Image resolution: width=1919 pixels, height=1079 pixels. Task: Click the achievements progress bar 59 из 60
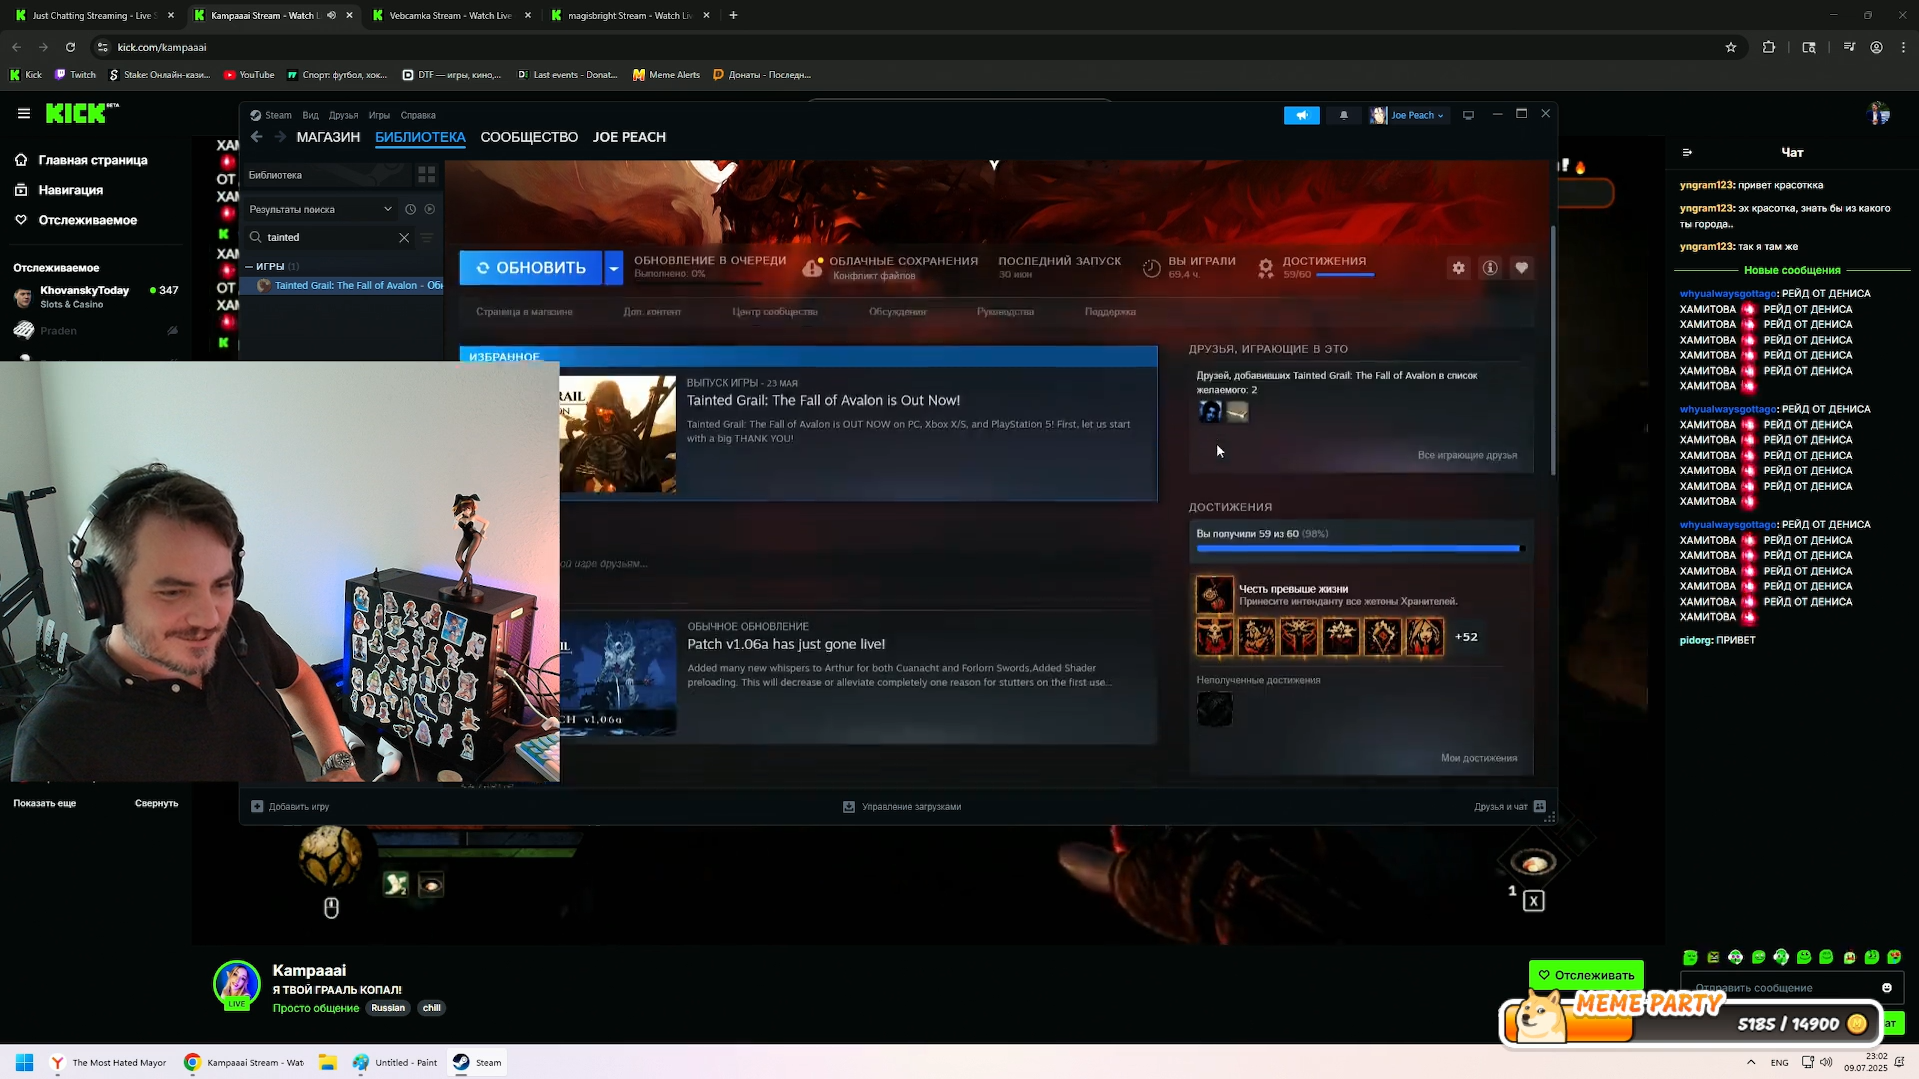[x=1358, y=548]
